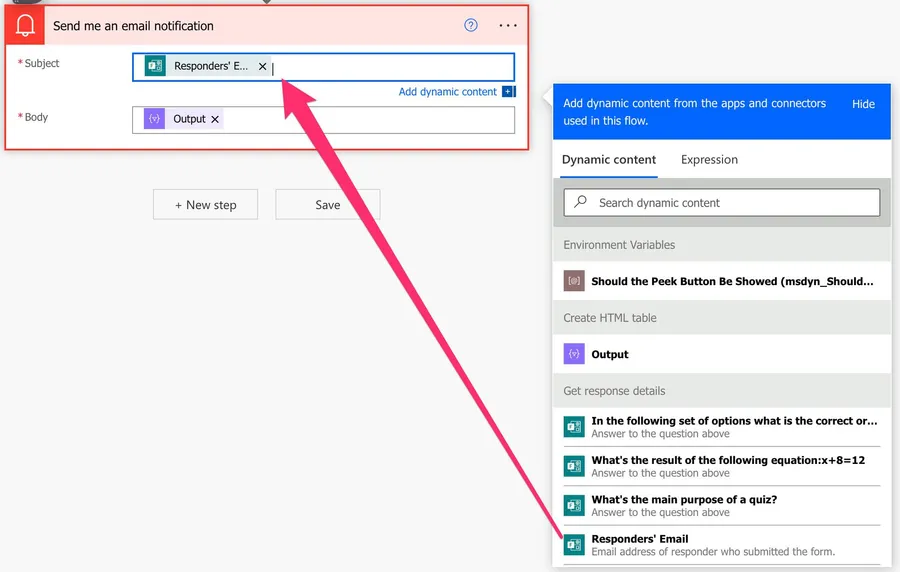Hide the dynamic content panel
The width and height of the screenshot is (900, 572).
863,104
